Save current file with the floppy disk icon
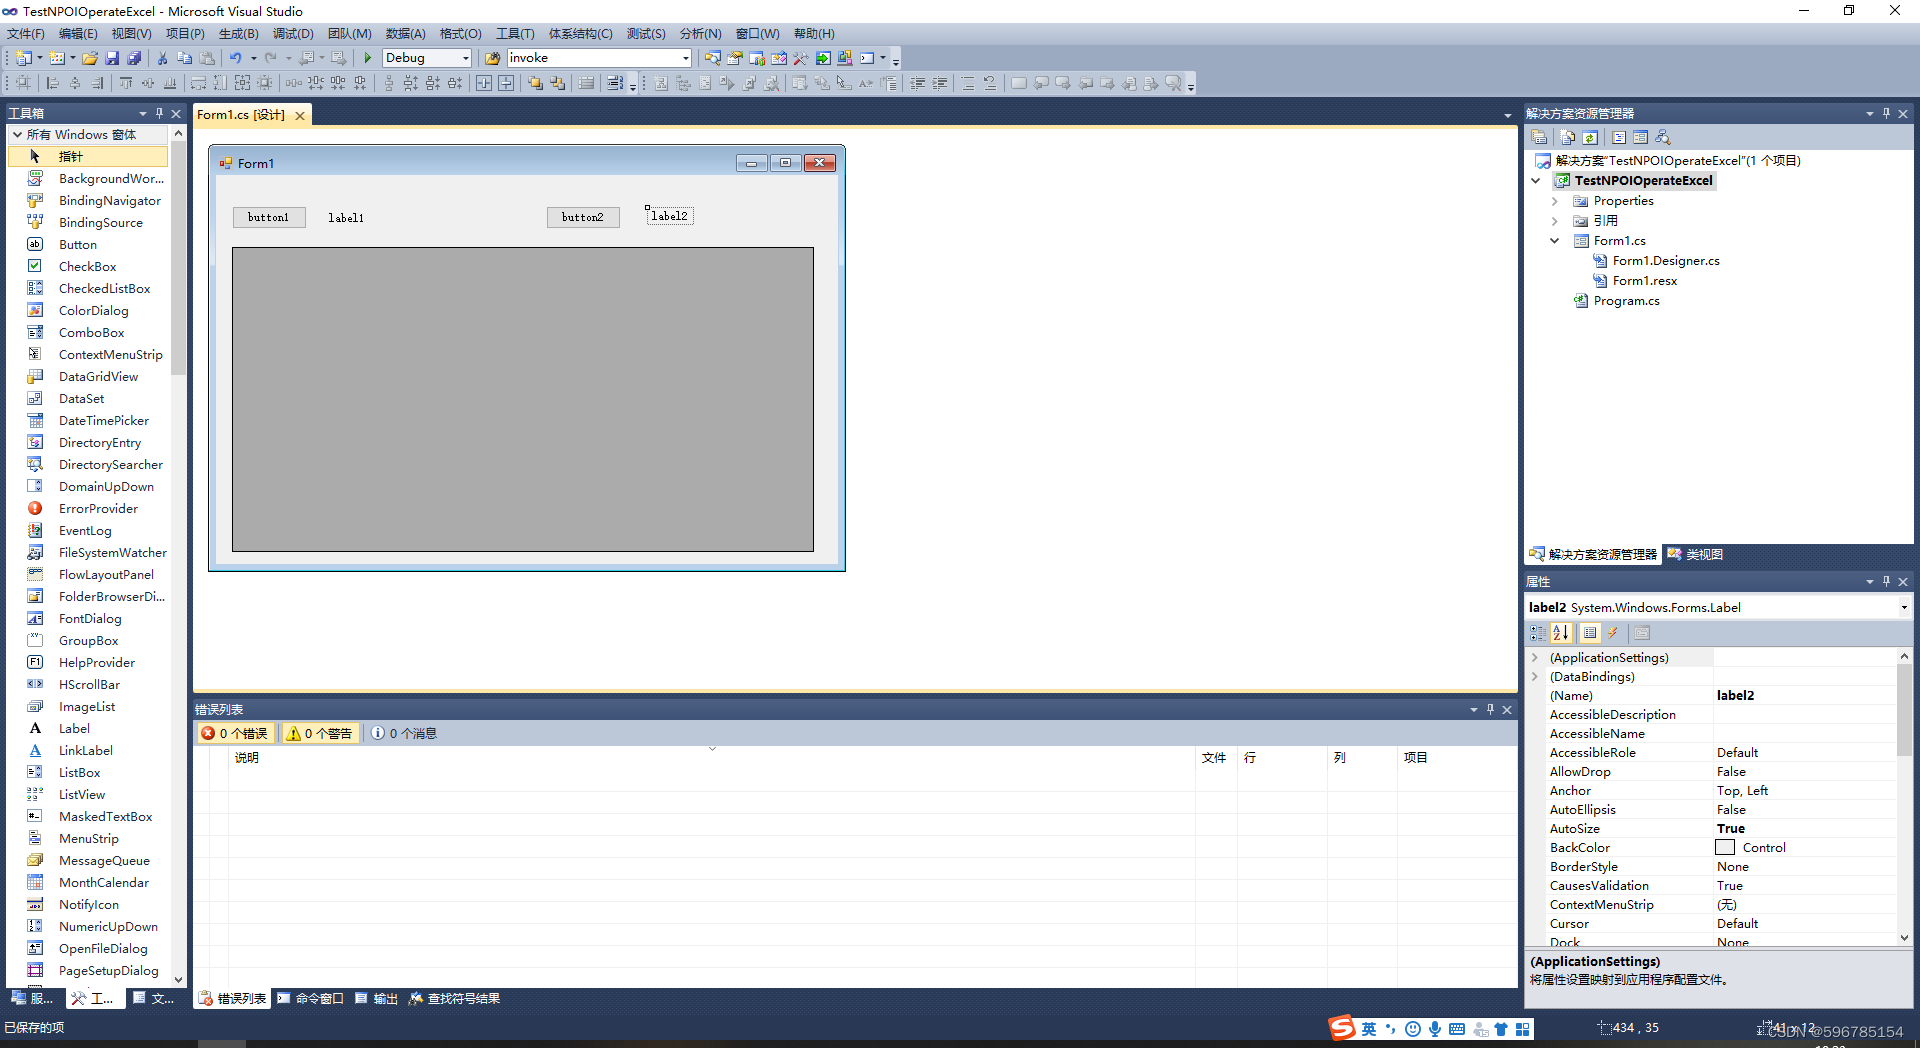1920x1048 pixels. (112, 58)
